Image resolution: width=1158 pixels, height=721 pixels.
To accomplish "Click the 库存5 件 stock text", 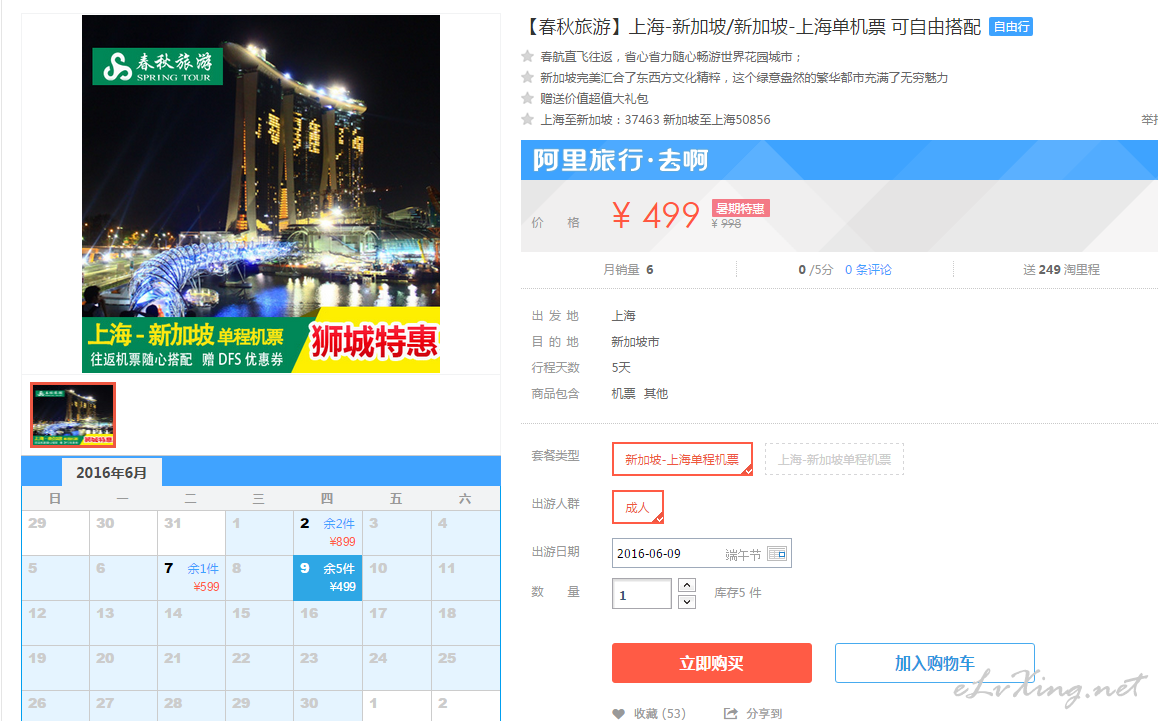I will [x=738, y=592].
